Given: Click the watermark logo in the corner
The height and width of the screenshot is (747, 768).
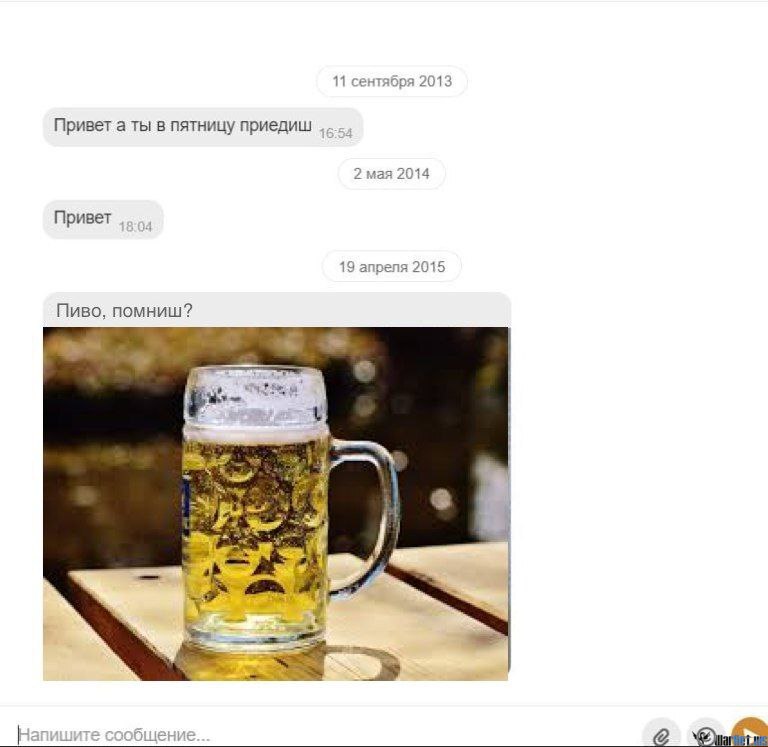Looking at the screenshot, I should coord(739,739).
